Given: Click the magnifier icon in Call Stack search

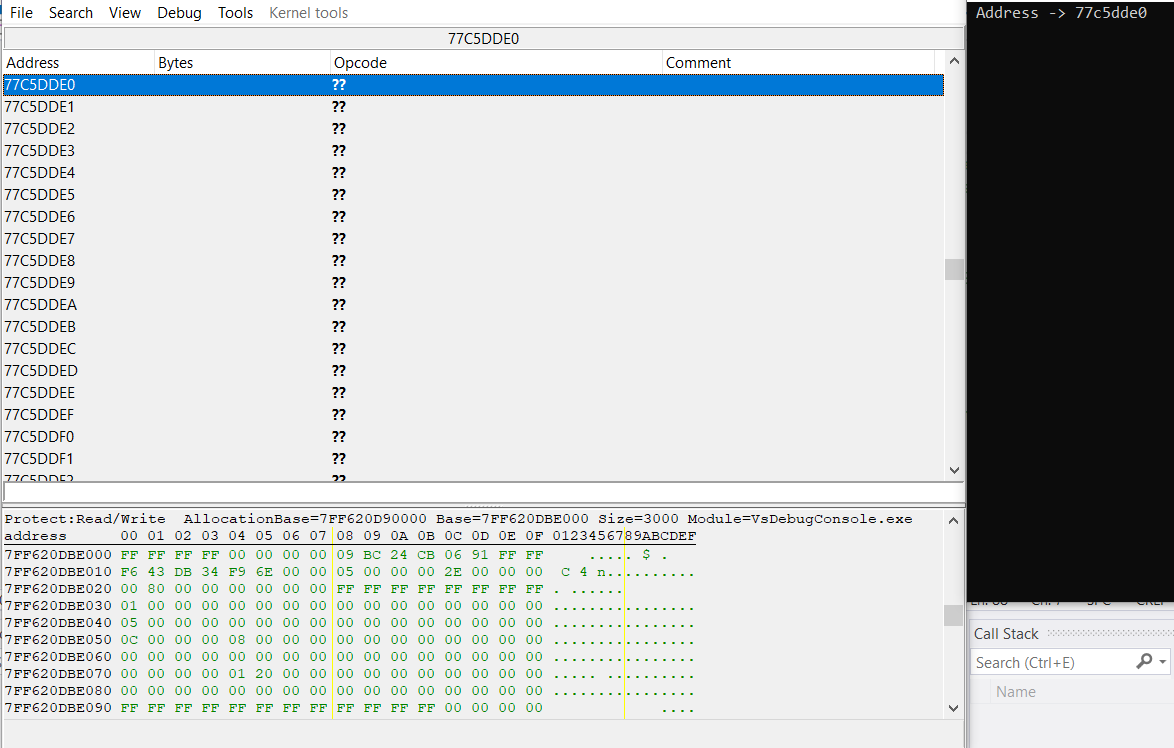Looking at the screenshot, I should (1144, 662).
